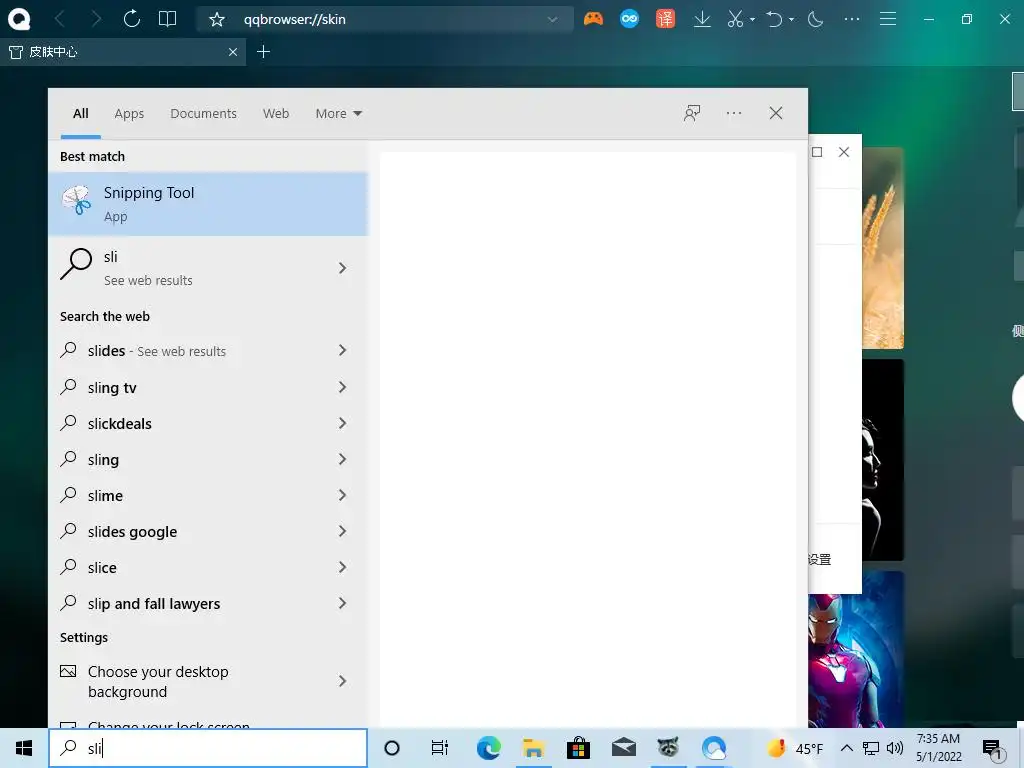Screen dimensions: 1024x768
Task: Click the blue infinity extension icon
Action: point(630,19)
